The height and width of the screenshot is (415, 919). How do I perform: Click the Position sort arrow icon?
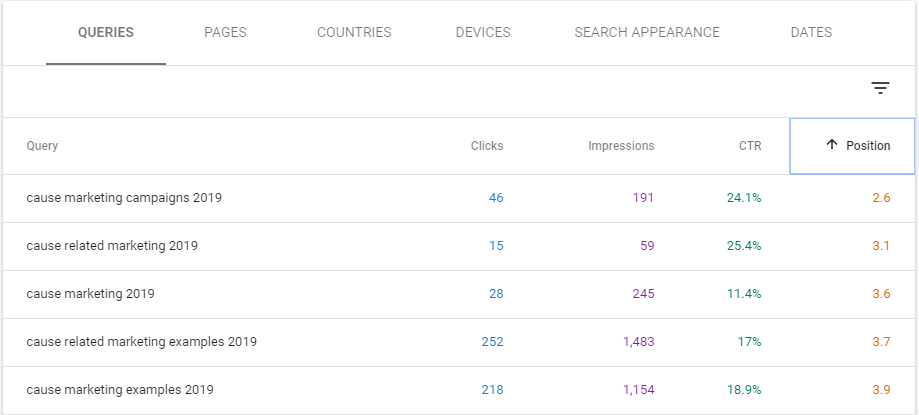tap(831, 145)
